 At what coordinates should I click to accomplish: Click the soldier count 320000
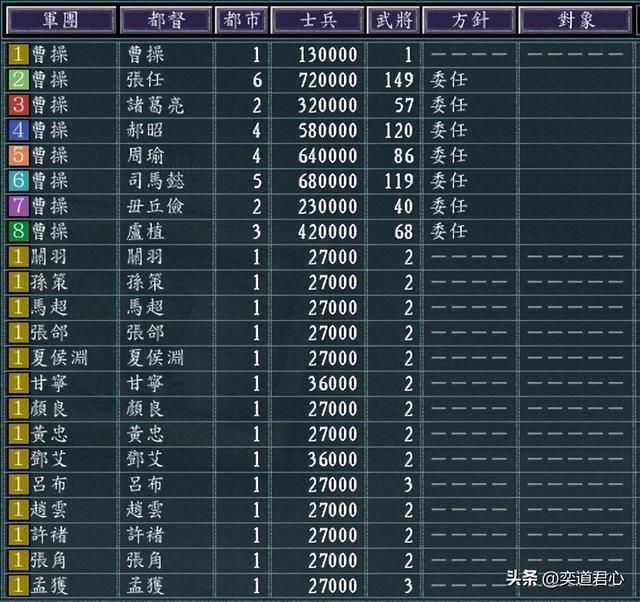coord(327,105)
